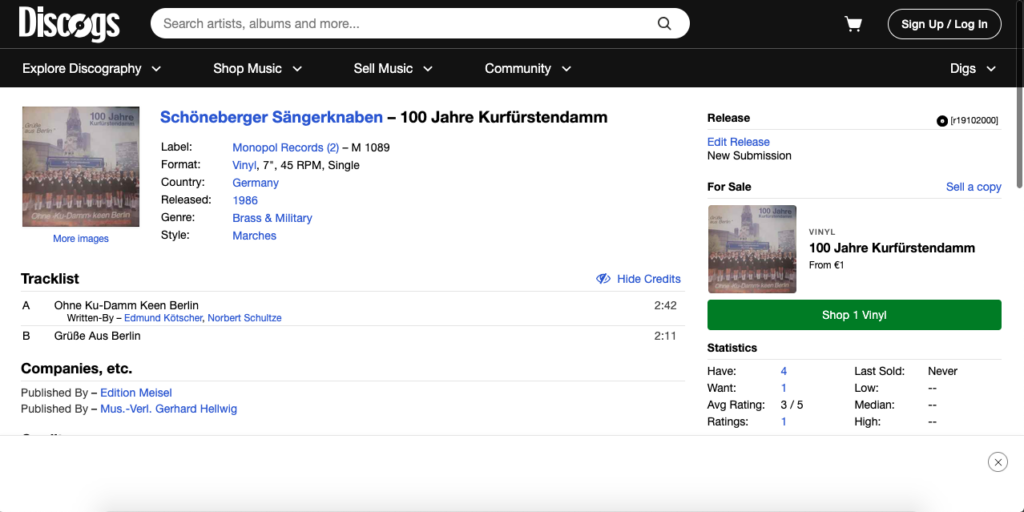Expand the Explore Discography menu
Screen dimensions: 1024x512
click(91, 69)
